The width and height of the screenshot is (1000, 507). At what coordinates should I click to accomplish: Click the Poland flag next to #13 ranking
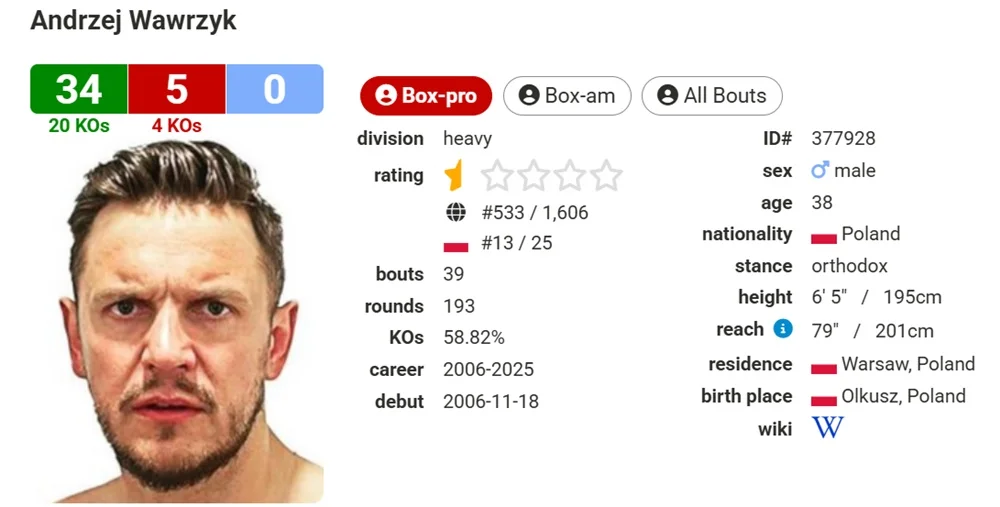(456, 244)
